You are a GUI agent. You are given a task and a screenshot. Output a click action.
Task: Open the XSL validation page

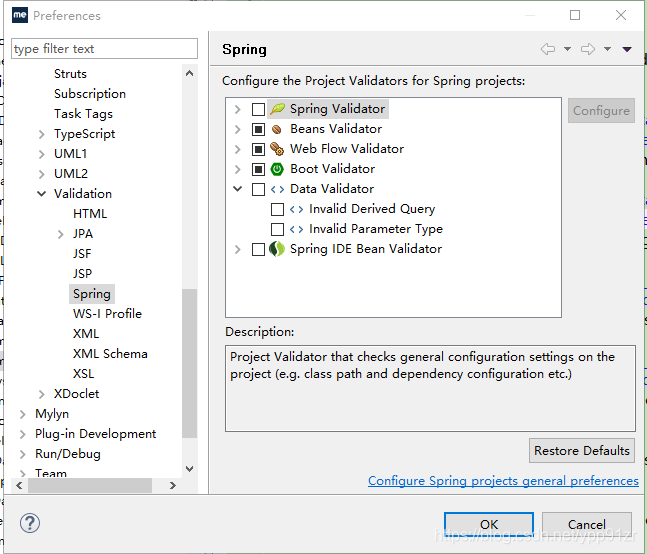click(x=83, y=373)
